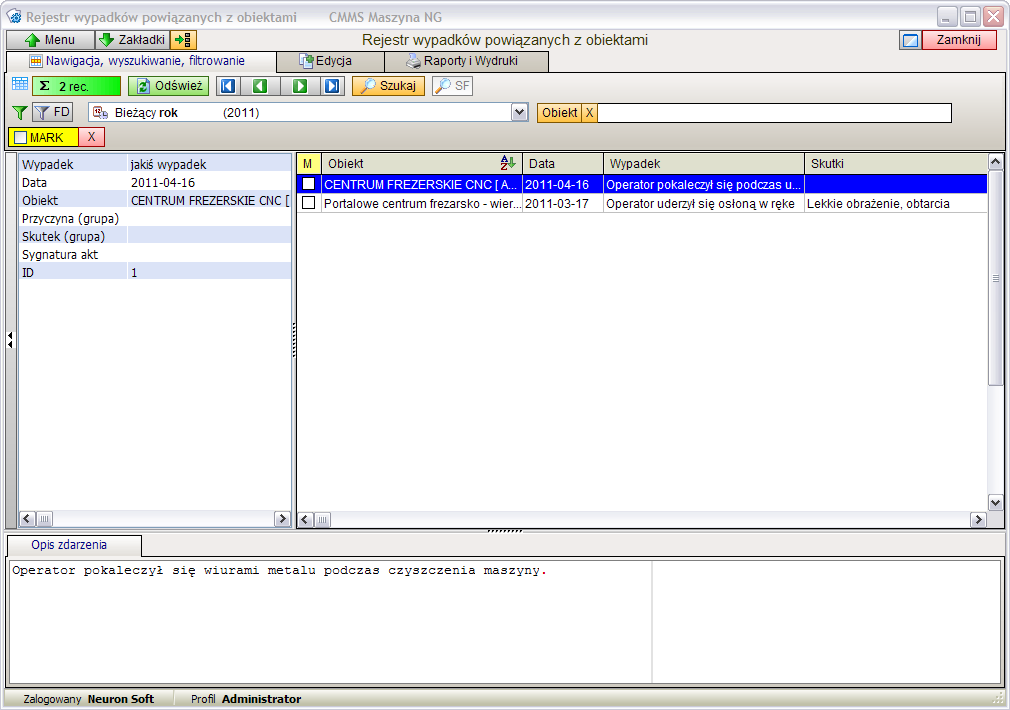
Task: Click the ID detail row label
Action: 28,273
